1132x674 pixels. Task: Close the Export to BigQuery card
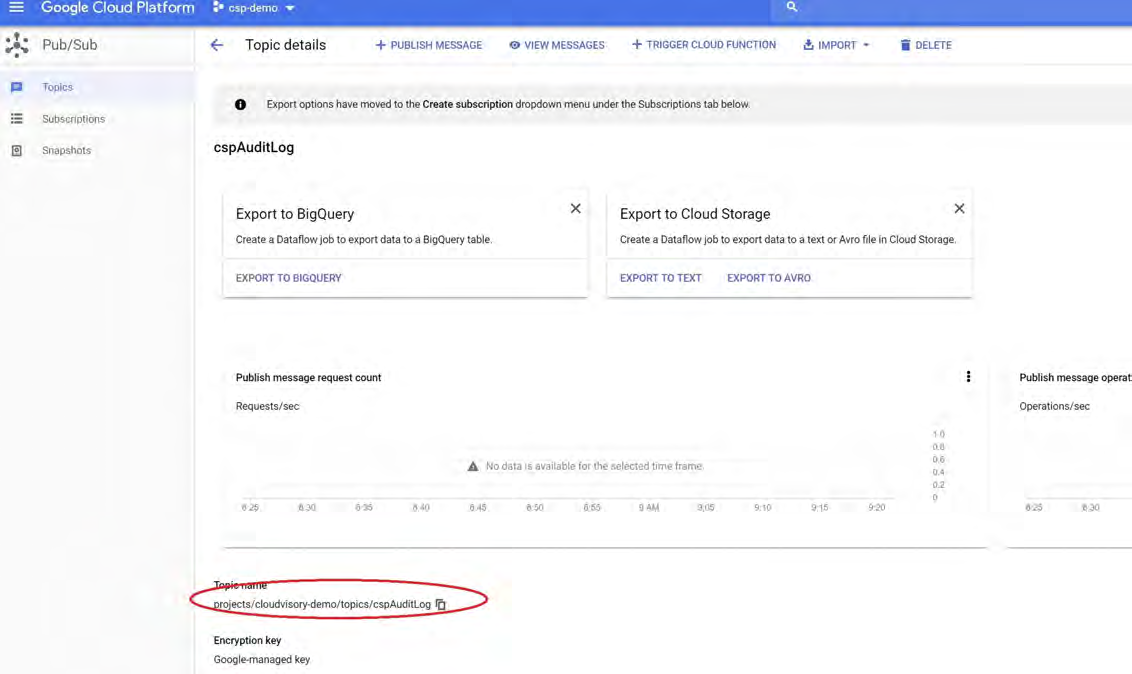click(x=575, y=209)
